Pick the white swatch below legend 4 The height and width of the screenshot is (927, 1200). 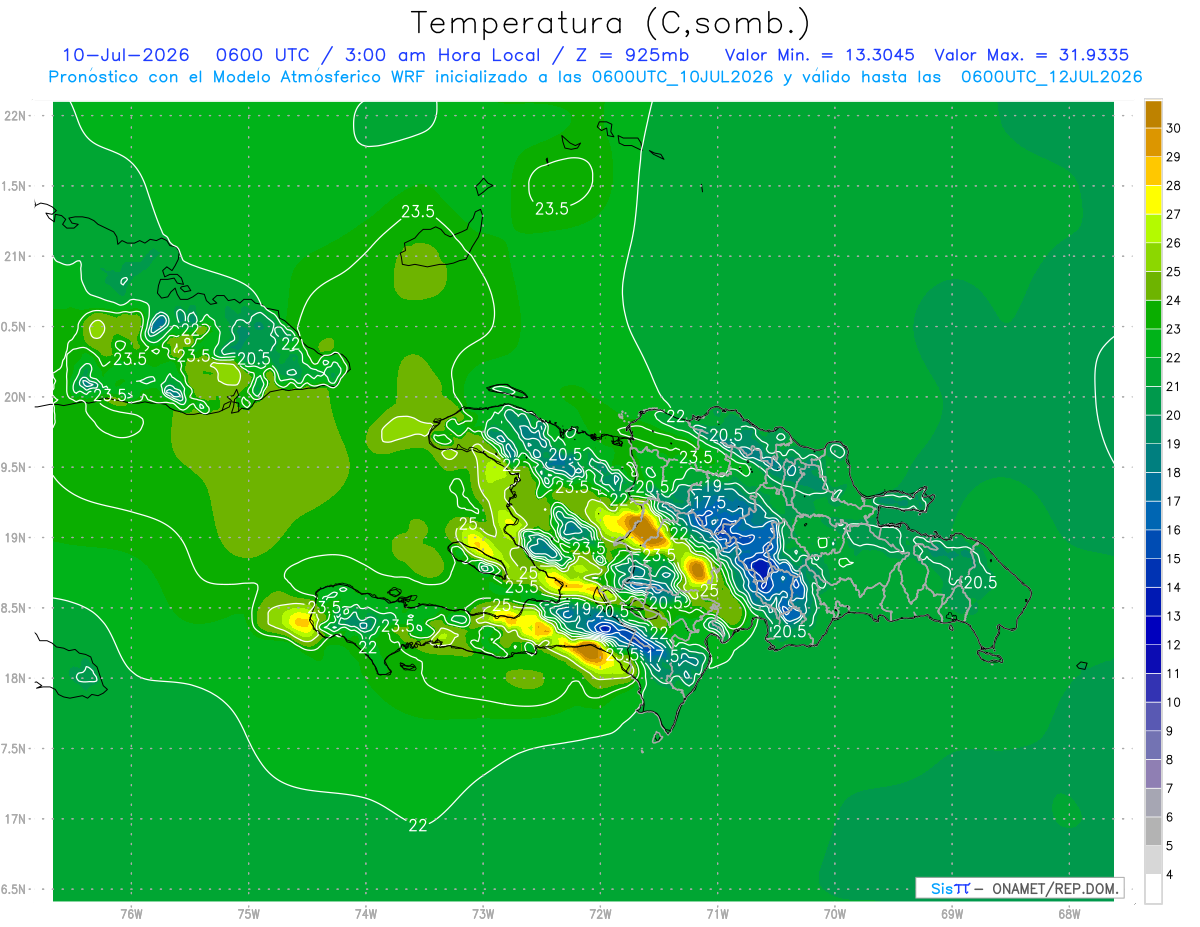[1153, 889]
